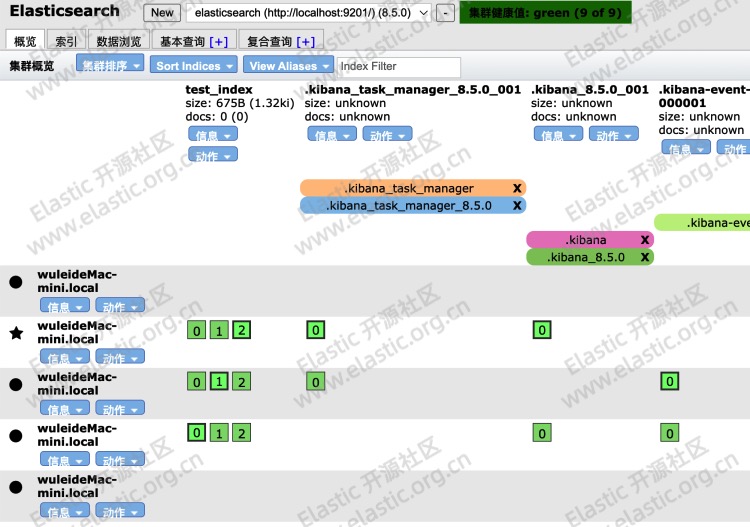
Task: Open the 信息 dropdown under .kibana_task_manager_8.5.0_001
Action: [332, 135]
